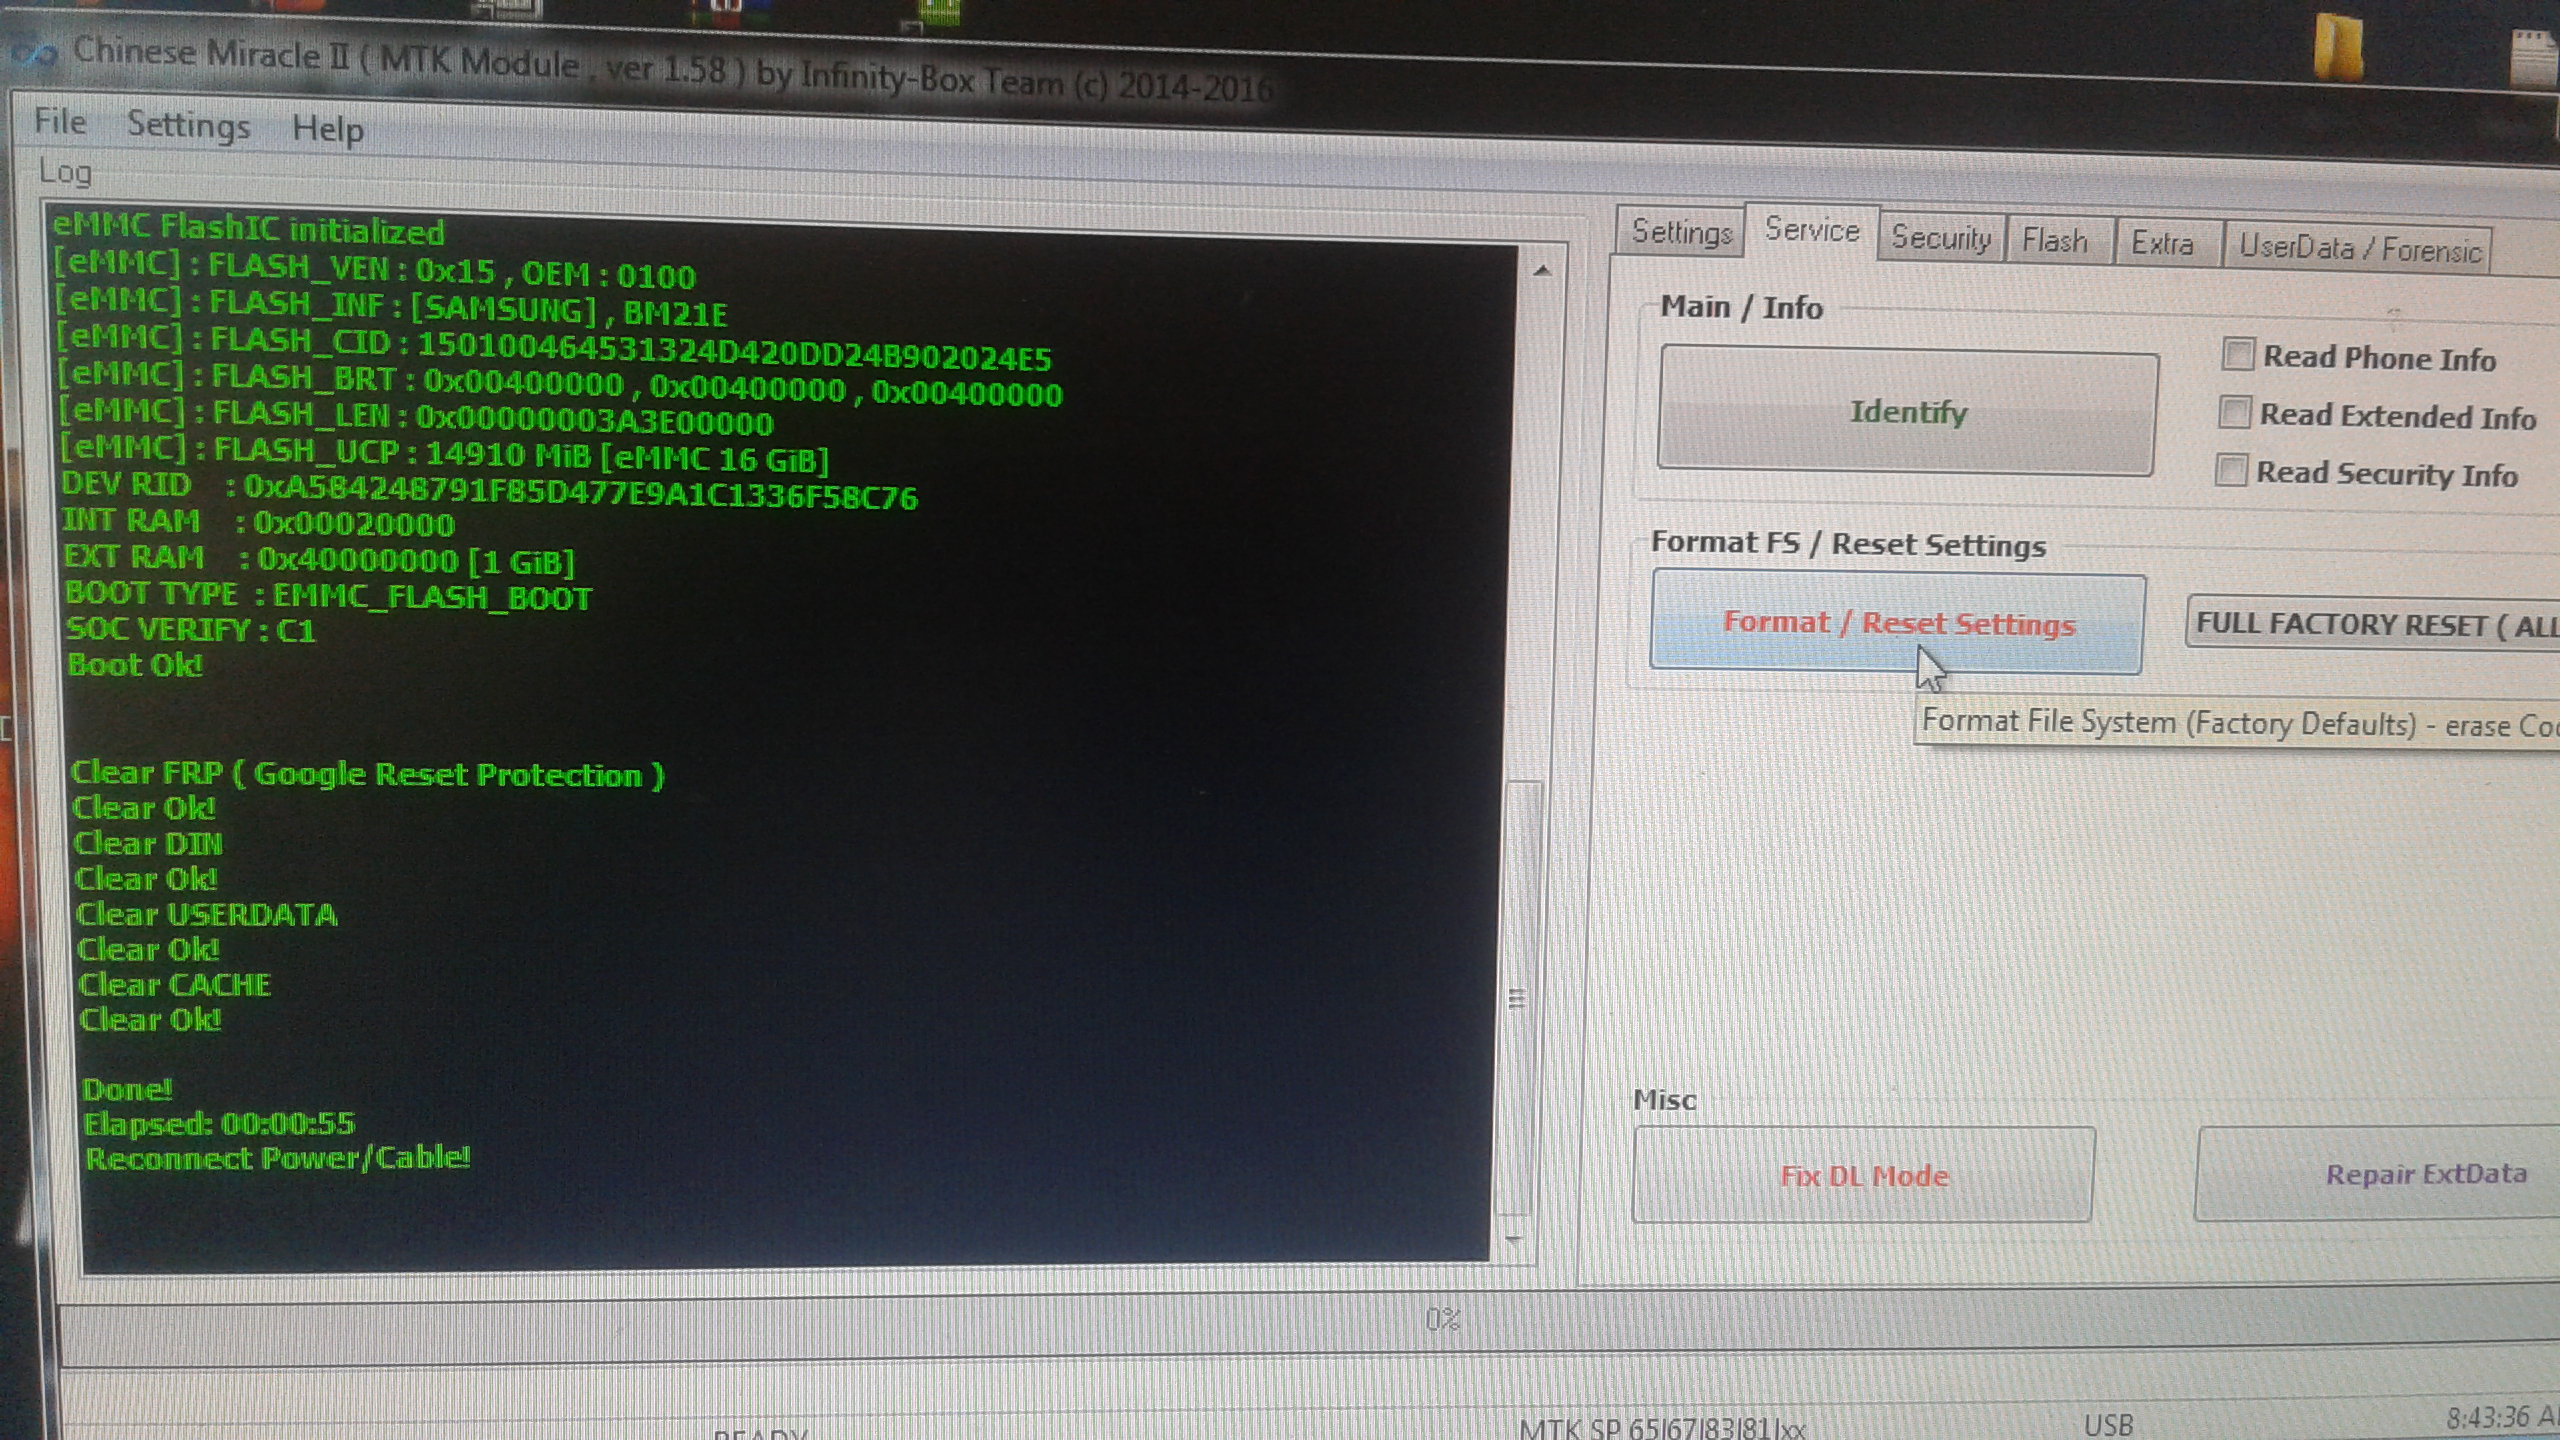This screenshot has width=2560, height=1440.
Task: Open the File menu
Action: click(x=60, y=122)
